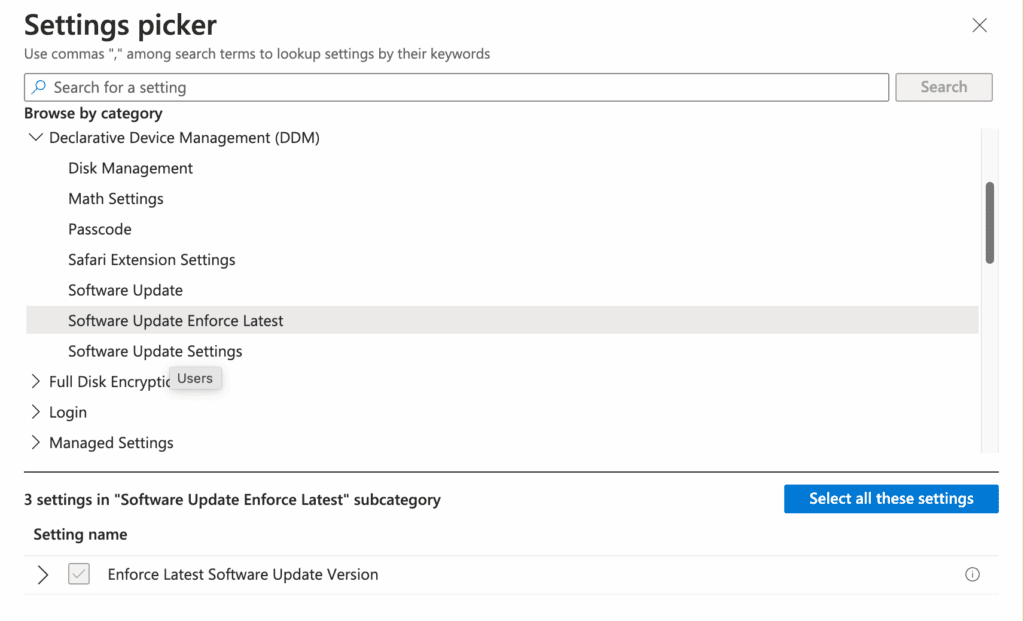Click the Select all these settings button
Screen dimensions: 1024x621
pyautogui.click(x=890, y=498)
